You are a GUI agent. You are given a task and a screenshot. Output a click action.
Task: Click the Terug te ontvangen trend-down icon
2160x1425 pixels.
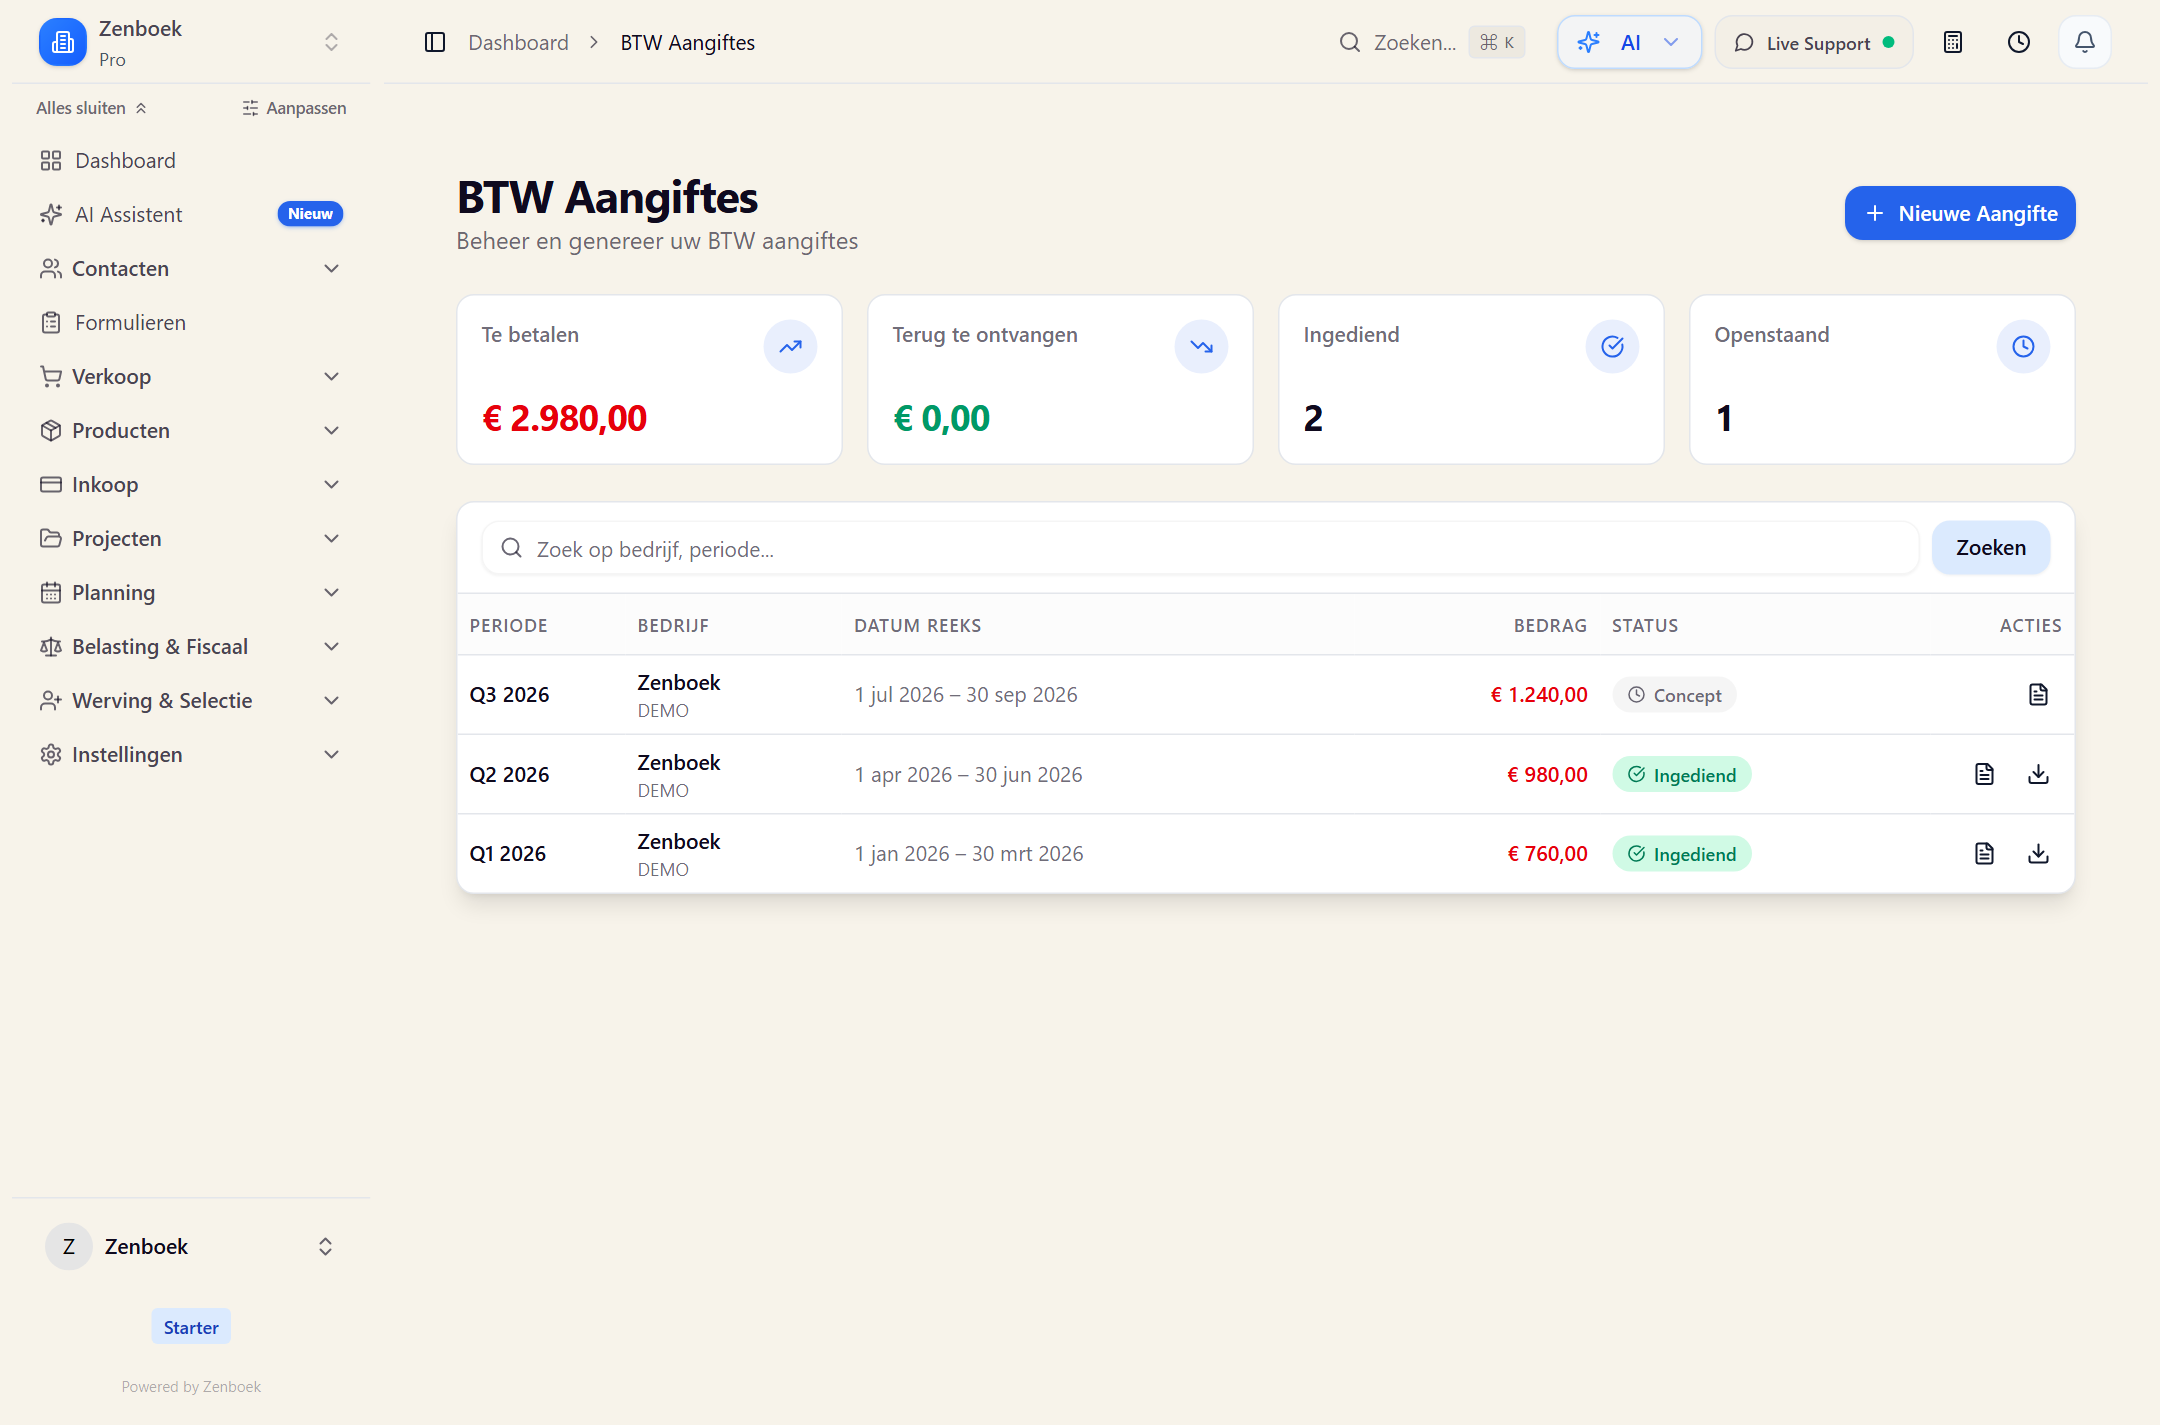click(1201, 346)
